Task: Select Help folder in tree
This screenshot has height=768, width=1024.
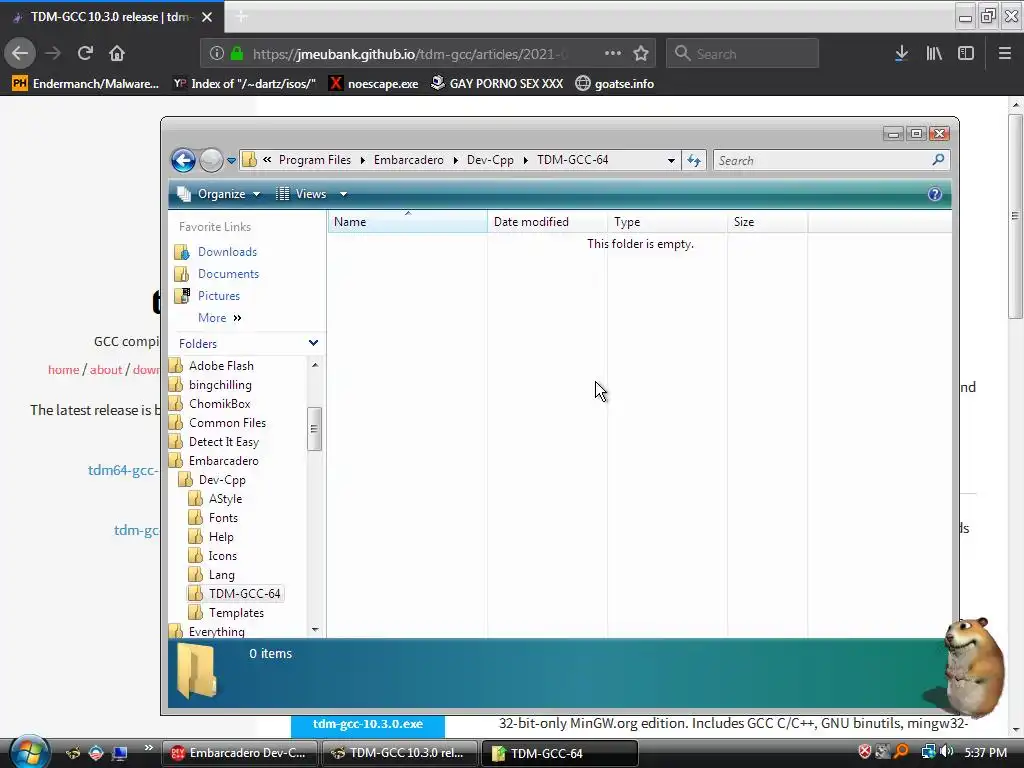Action: pyautogui.click(x=221, y=537)
